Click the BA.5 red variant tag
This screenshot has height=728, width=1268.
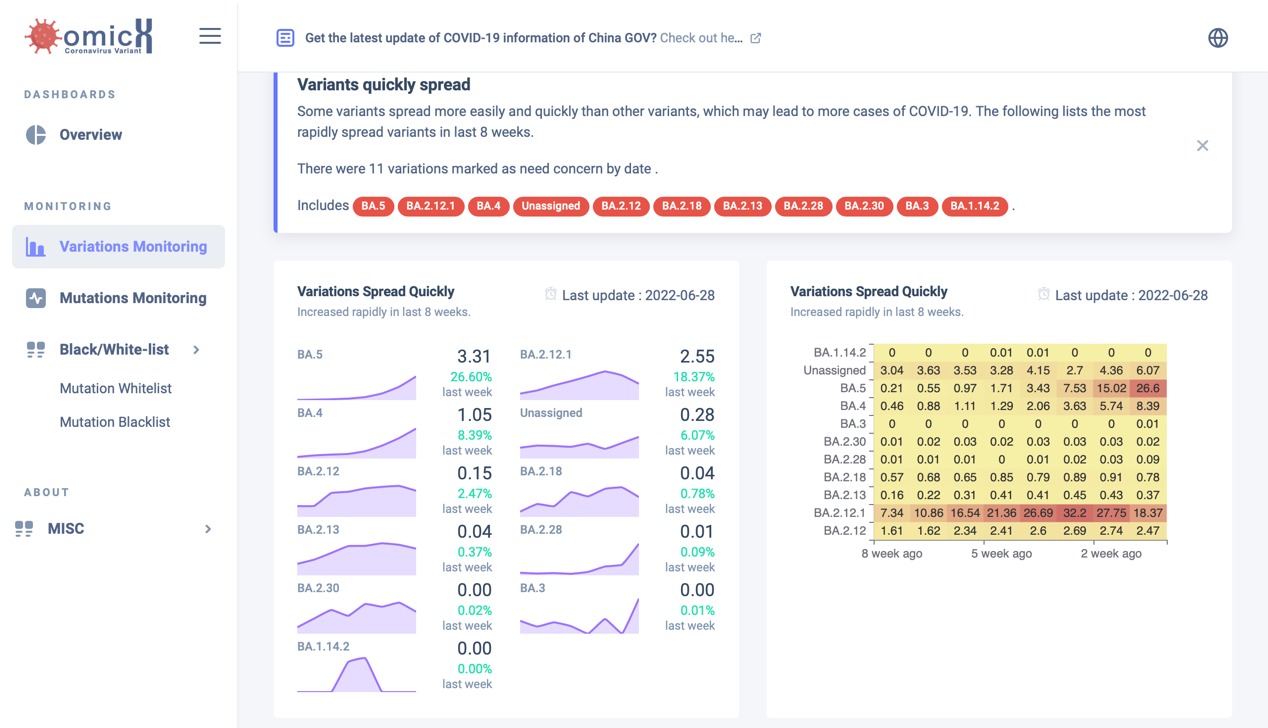click(x=373, y=206)
